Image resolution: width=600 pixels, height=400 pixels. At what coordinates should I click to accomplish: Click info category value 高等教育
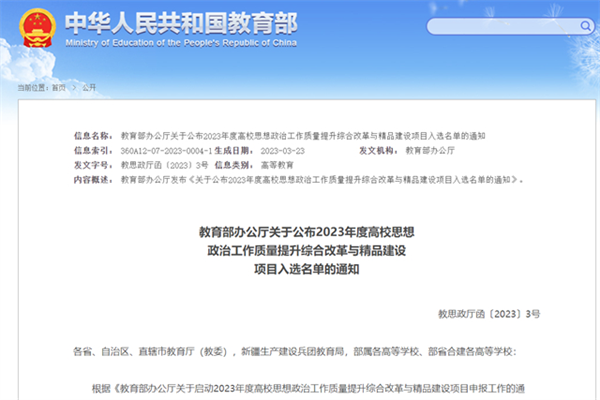[x=277, y=165]
